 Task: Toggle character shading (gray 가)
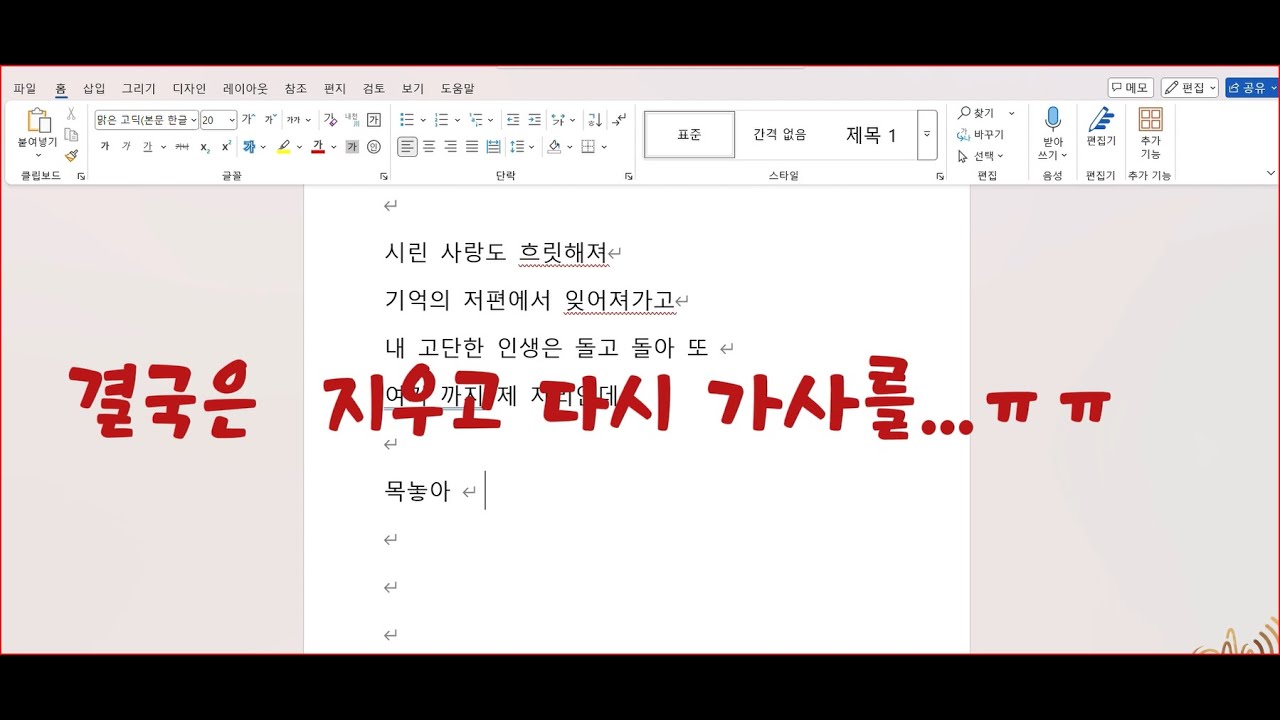coord(352,147)
